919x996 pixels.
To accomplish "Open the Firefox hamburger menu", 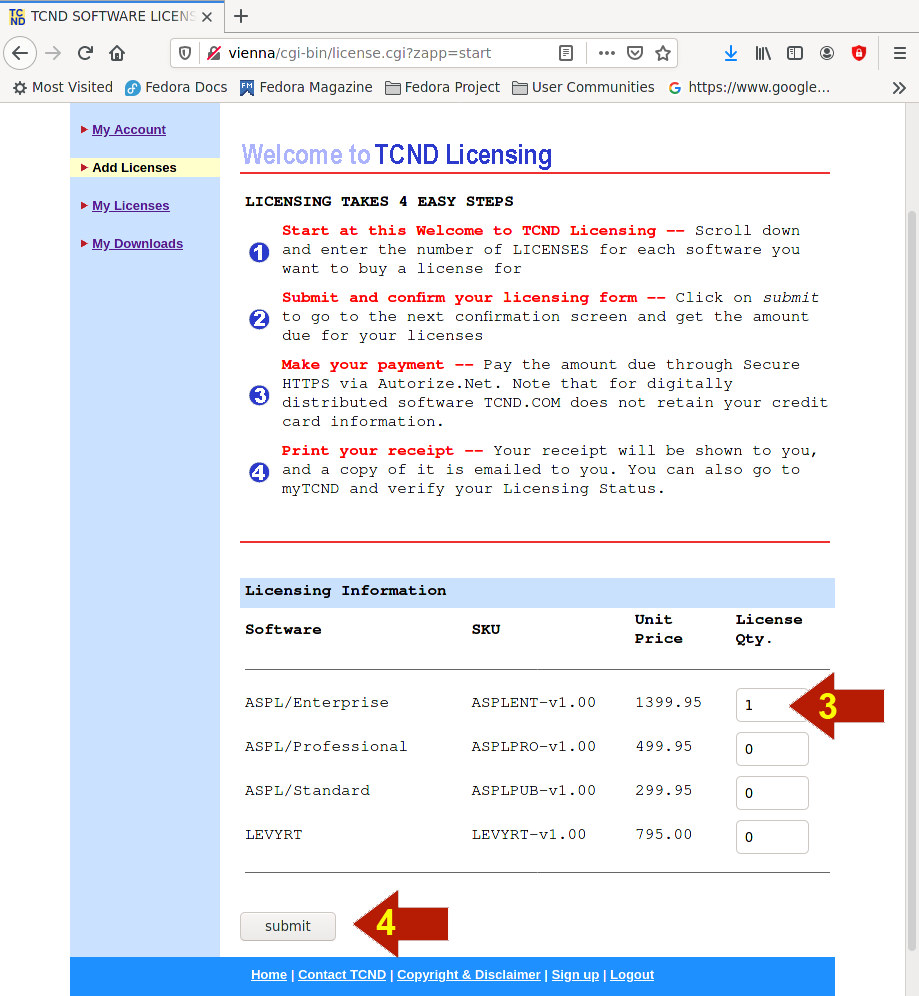I will 899,53.
